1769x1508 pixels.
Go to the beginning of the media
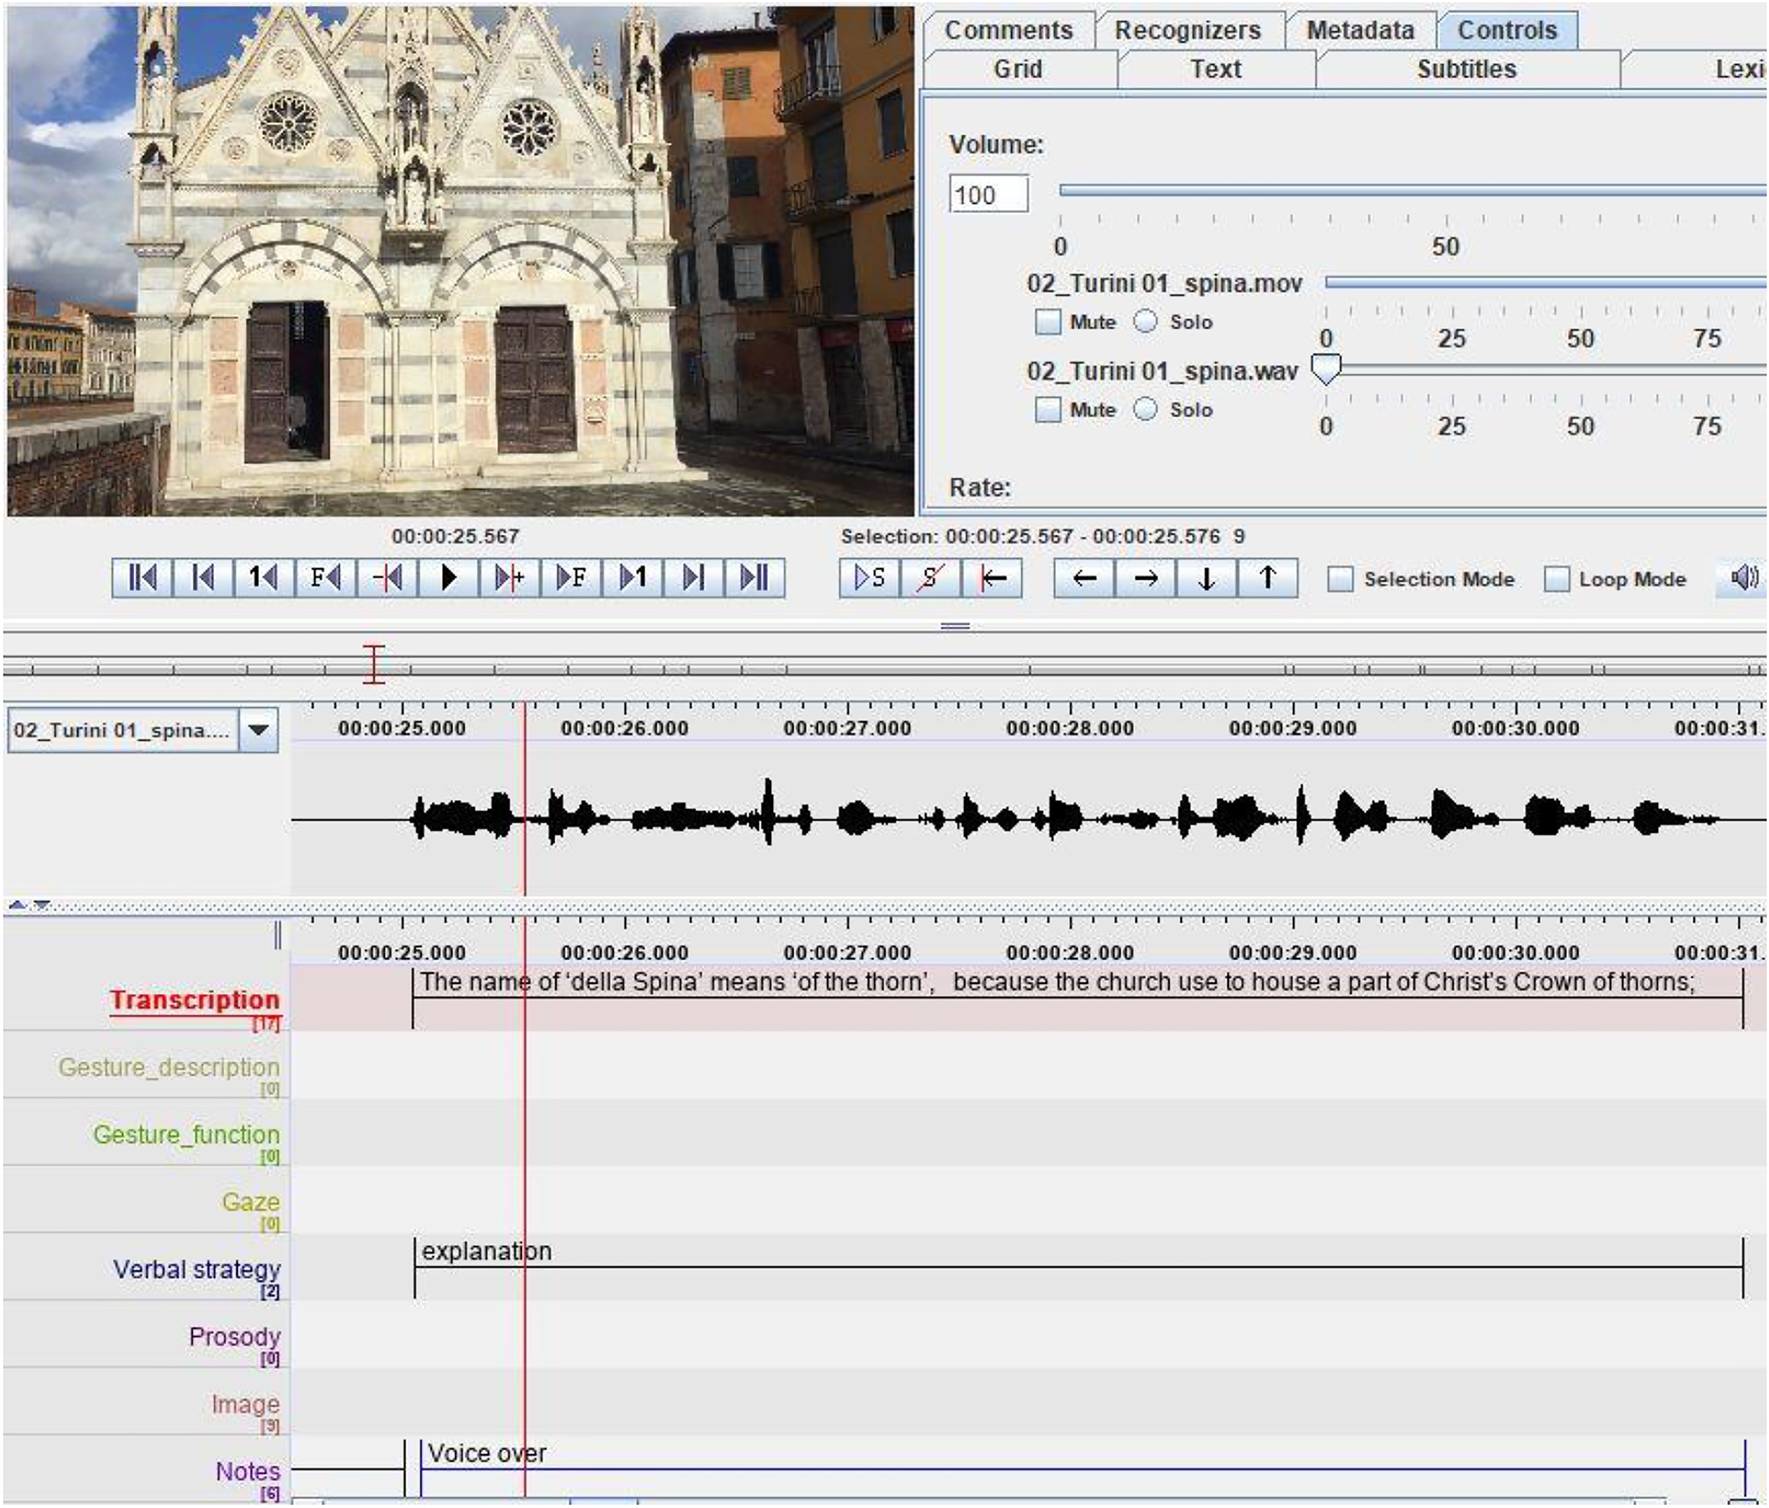tap(140, 577)
